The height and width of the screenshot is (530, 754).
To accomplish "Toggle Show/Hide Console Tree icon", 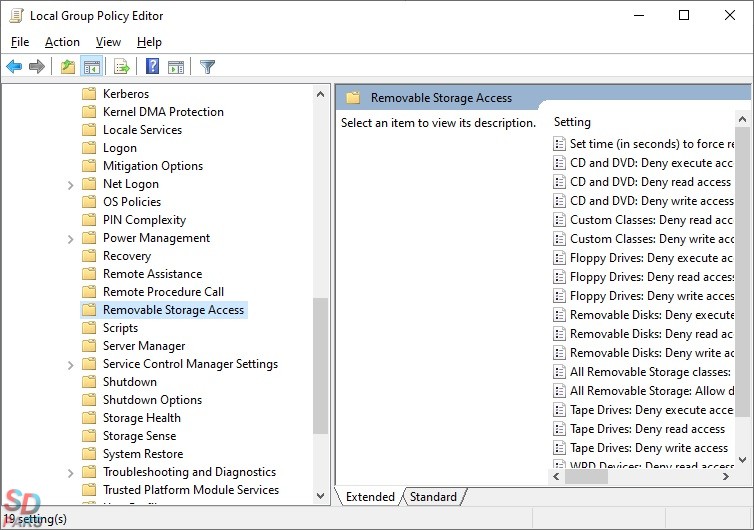I will point(91,67).
